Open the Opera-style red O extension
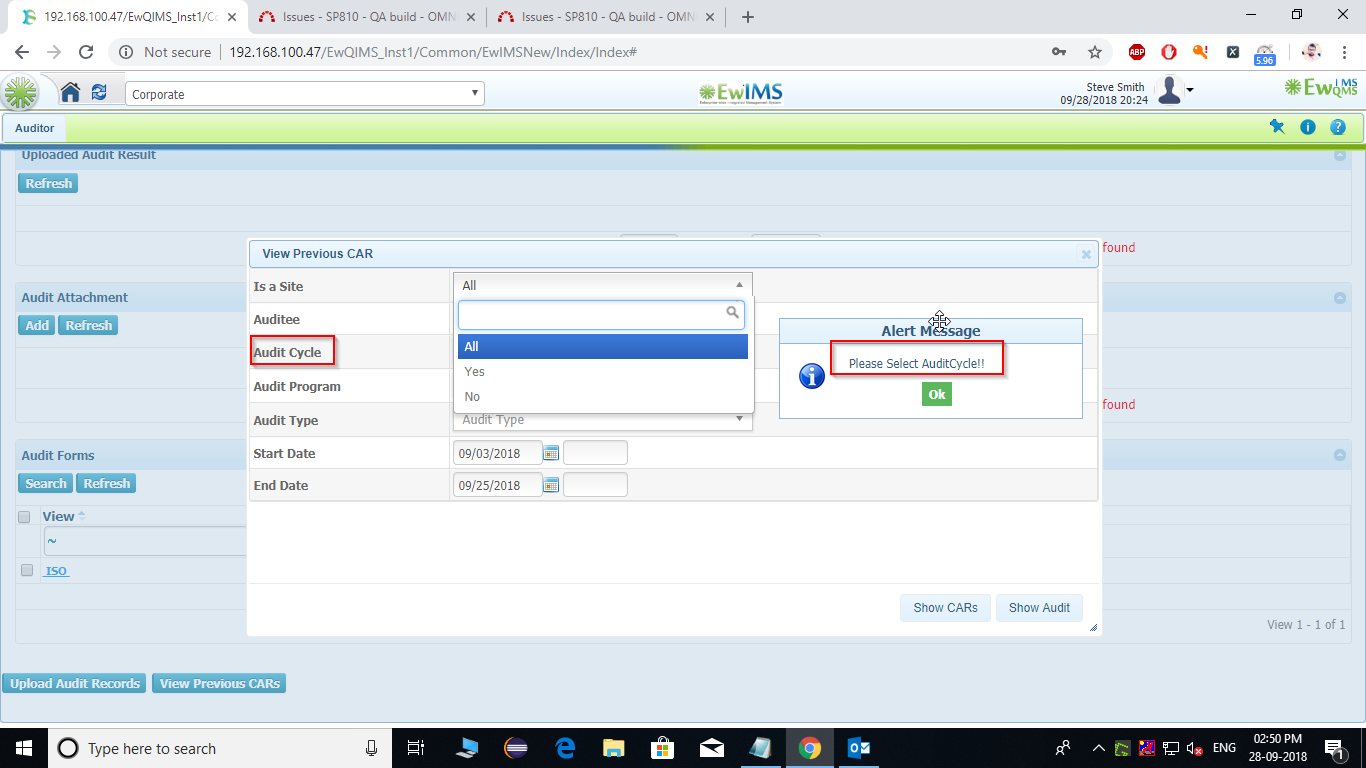 point(1169,52)
